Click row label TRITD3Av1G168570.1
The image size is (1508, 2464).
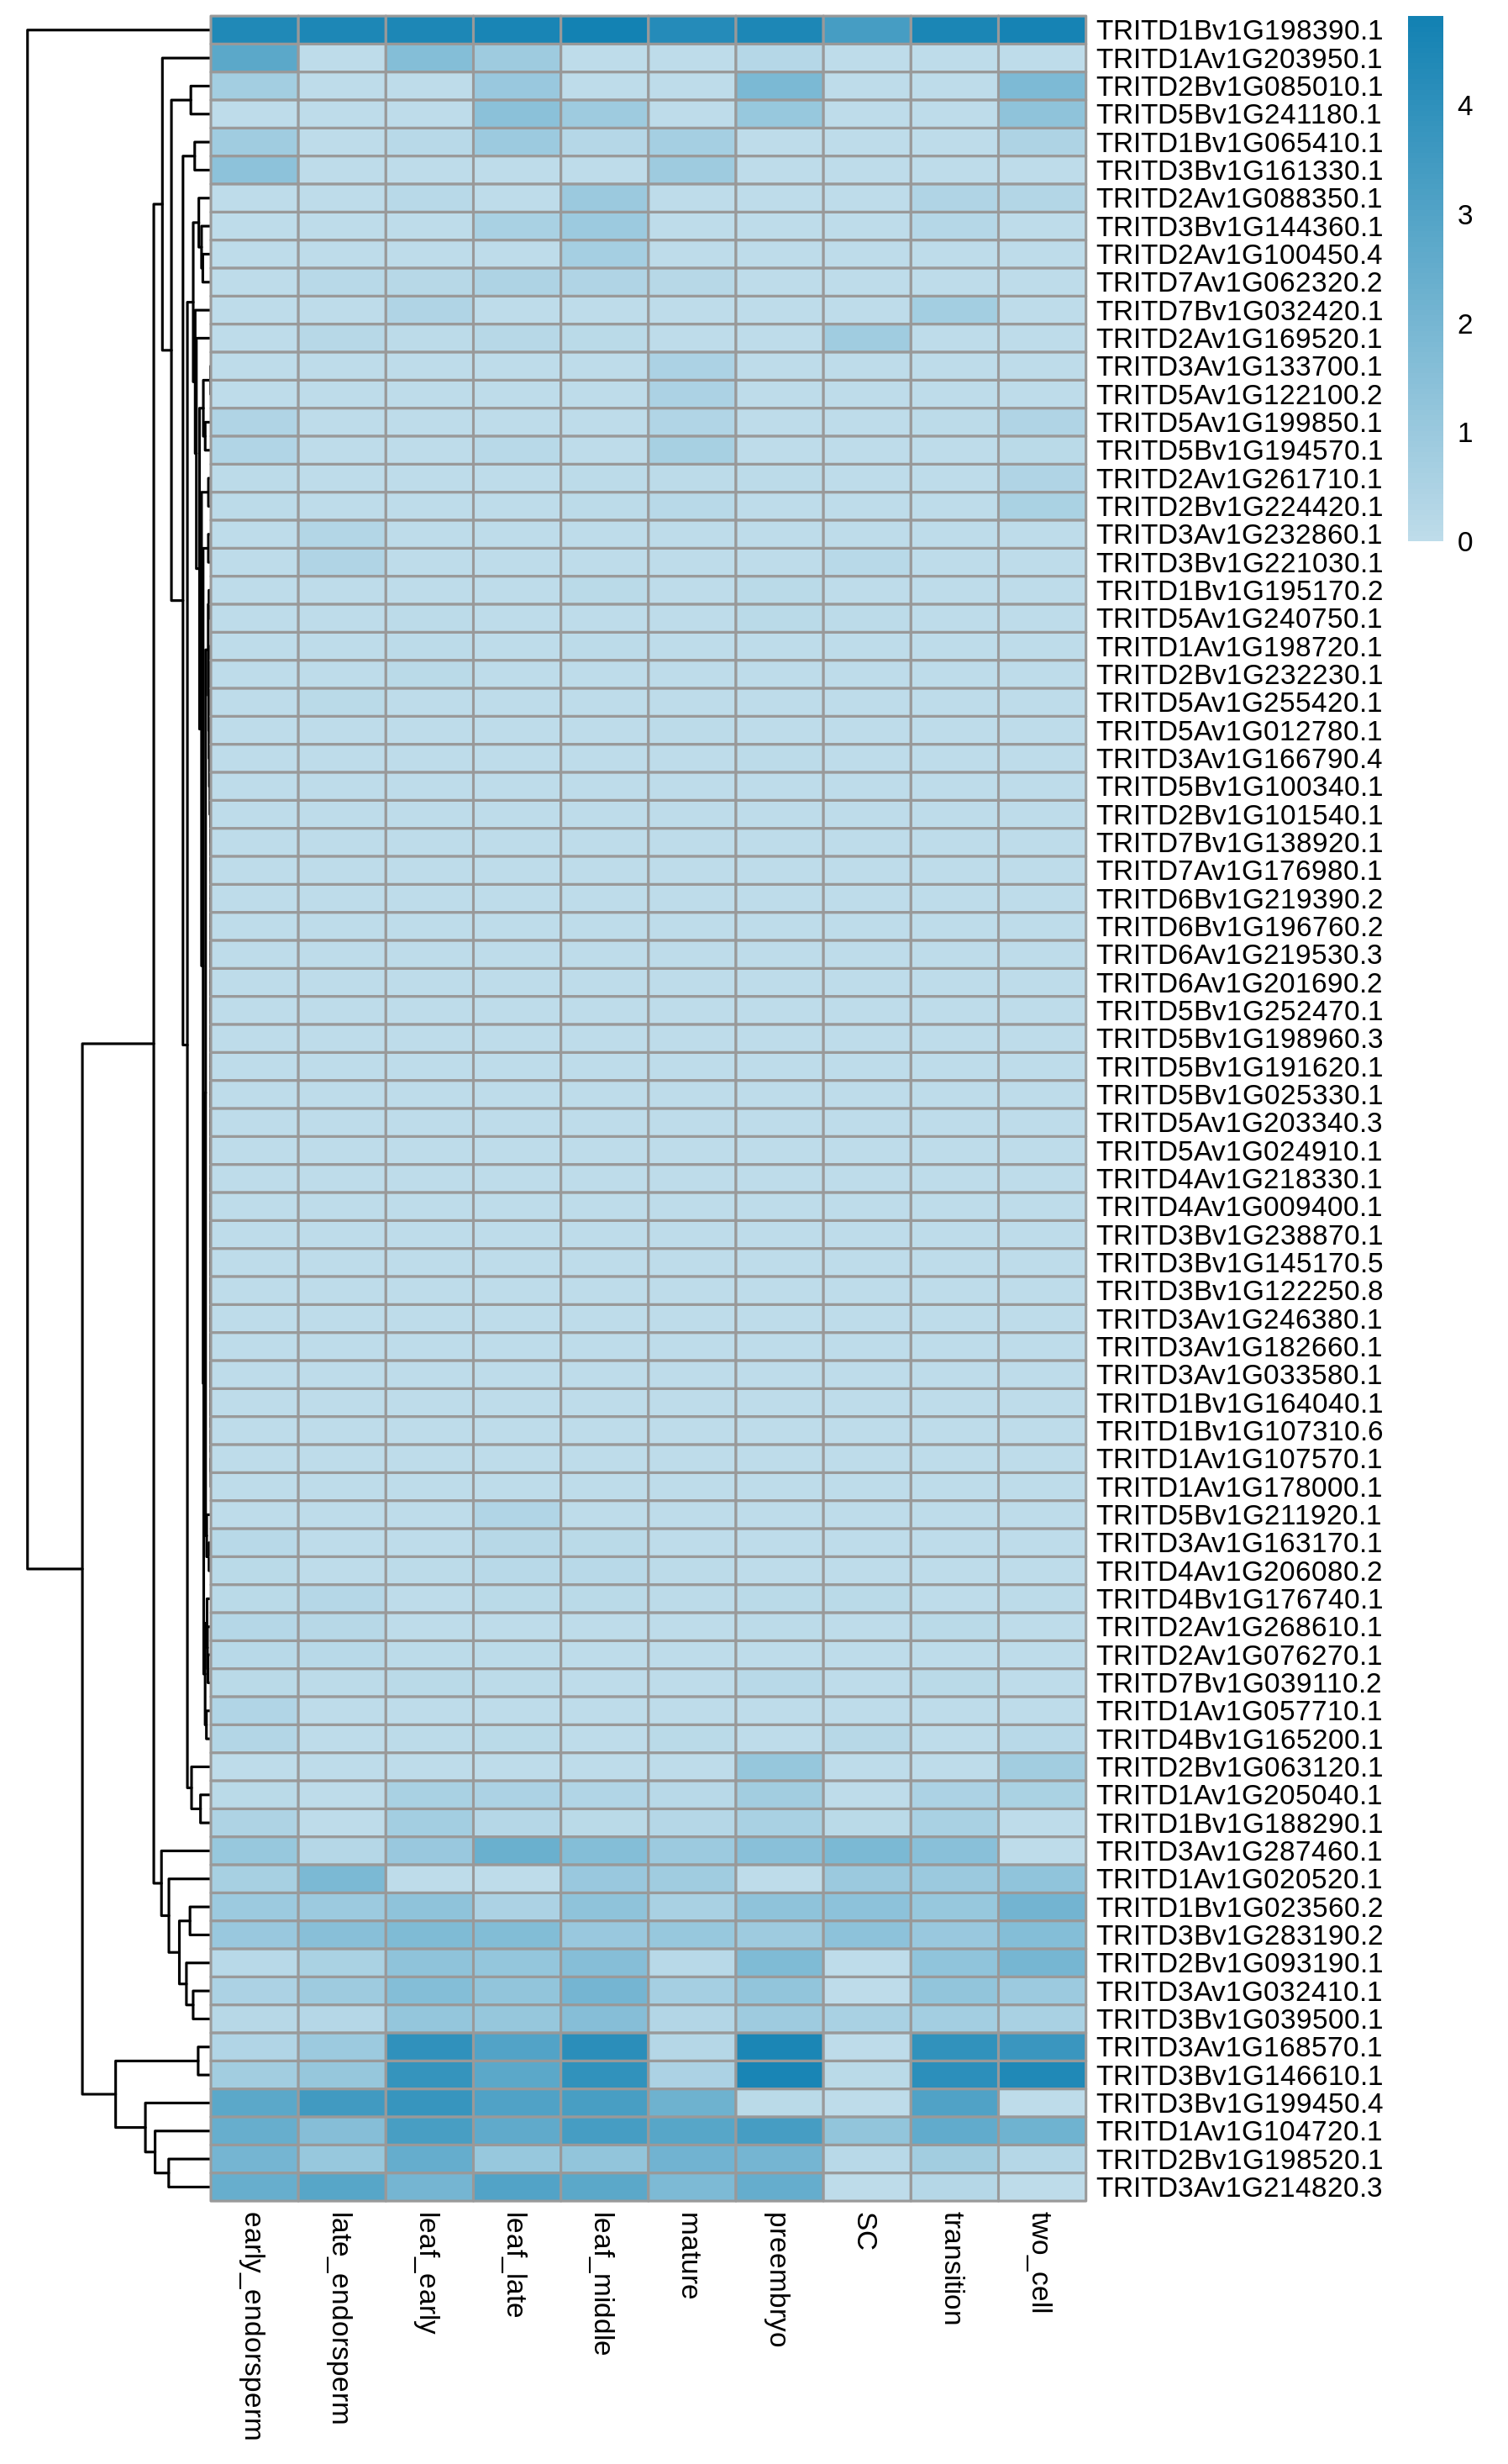coord(1239,2047)
